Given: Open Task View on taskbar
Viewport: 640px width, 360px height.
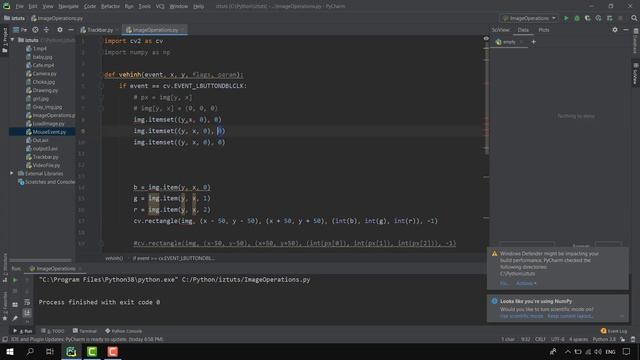Looking at the screenshot, I should click(50, 351).
